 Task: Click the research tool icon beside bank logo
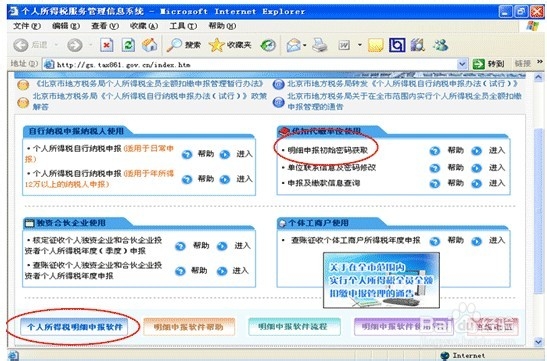418,45
